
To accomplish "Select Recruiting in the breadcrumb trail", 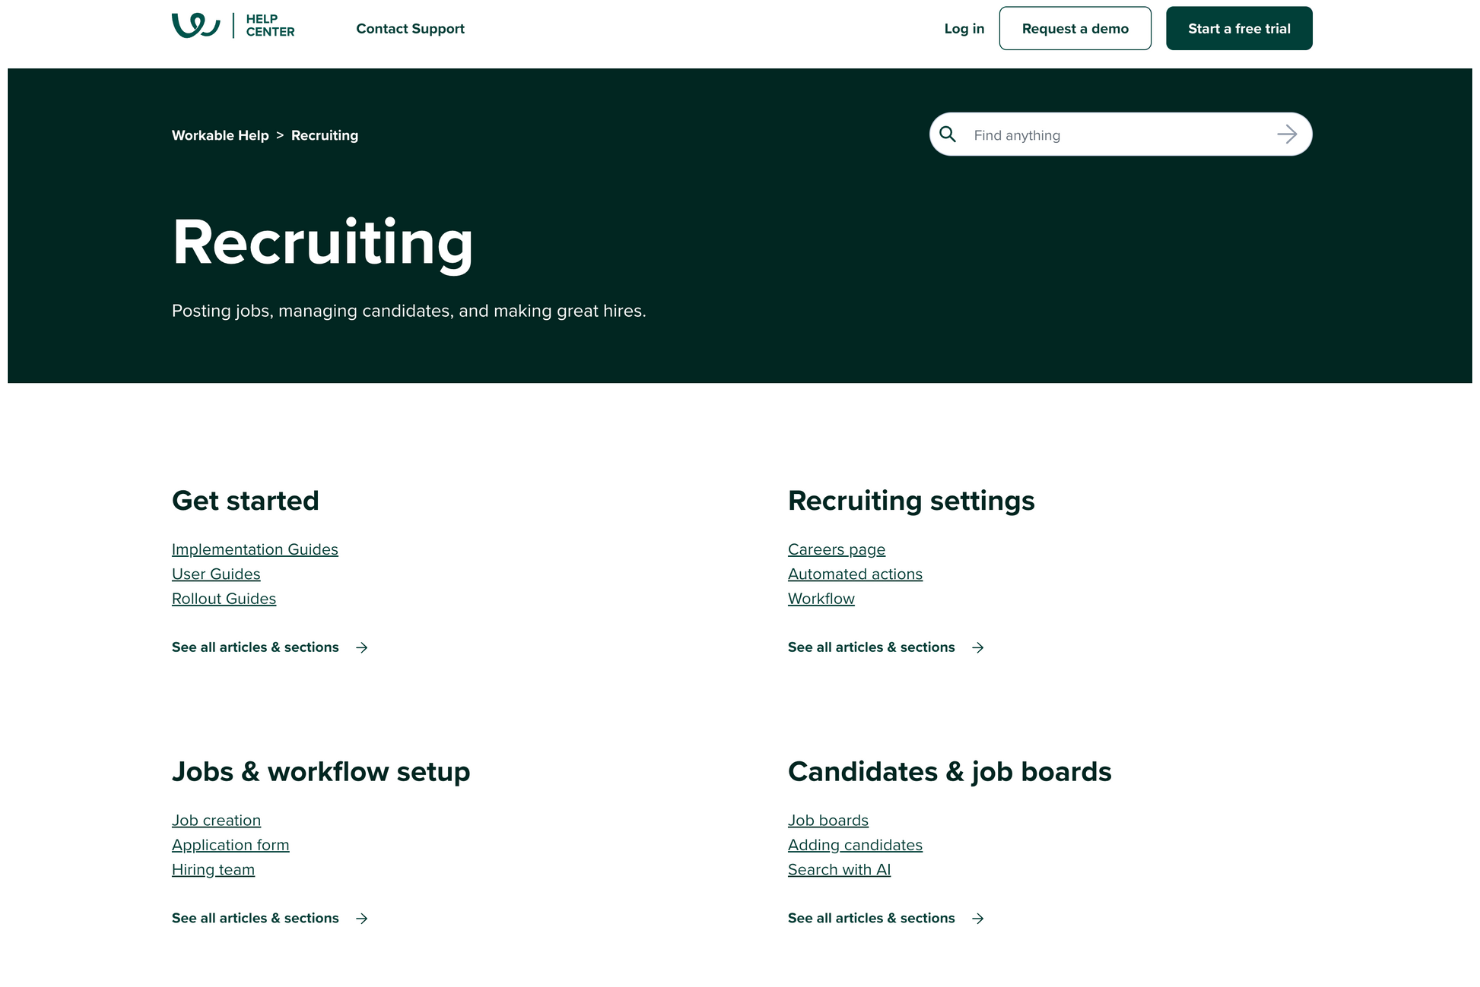I will 324,135.
